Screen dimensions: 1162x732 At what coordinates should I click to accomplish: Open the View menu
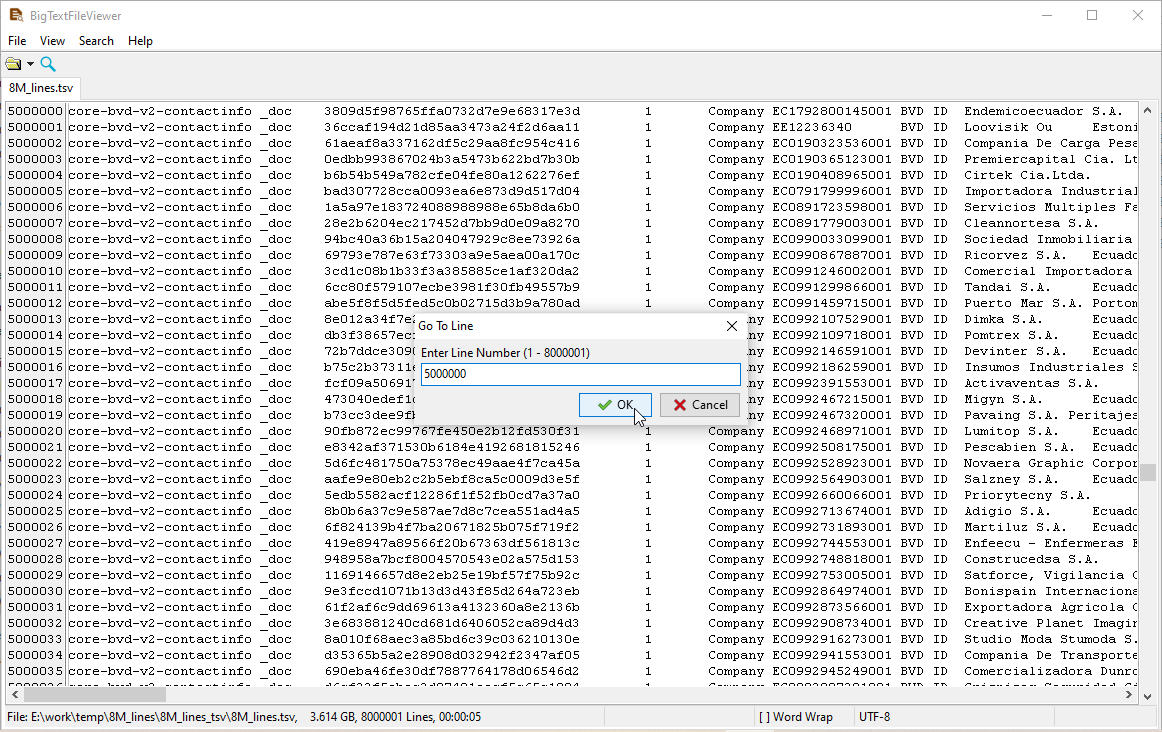point(52,41)
